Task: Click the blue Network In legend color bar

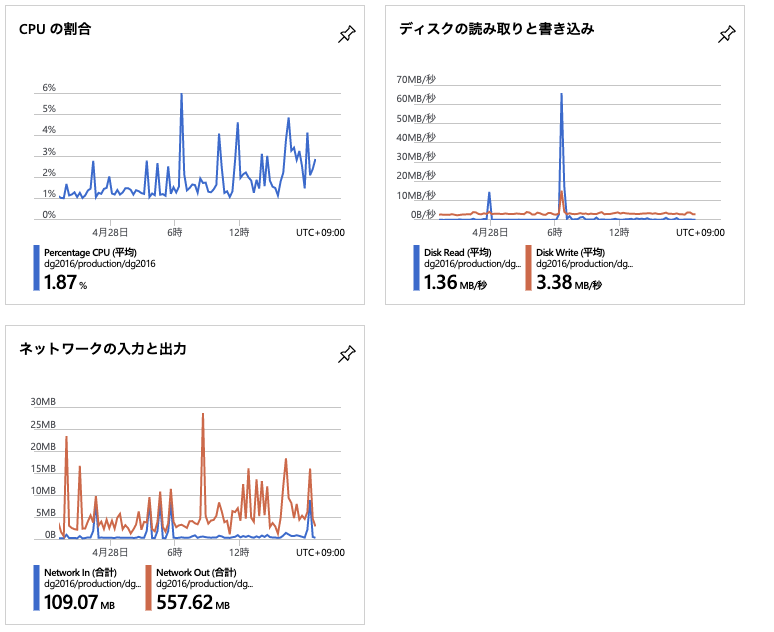Action: tap(36, 587)
